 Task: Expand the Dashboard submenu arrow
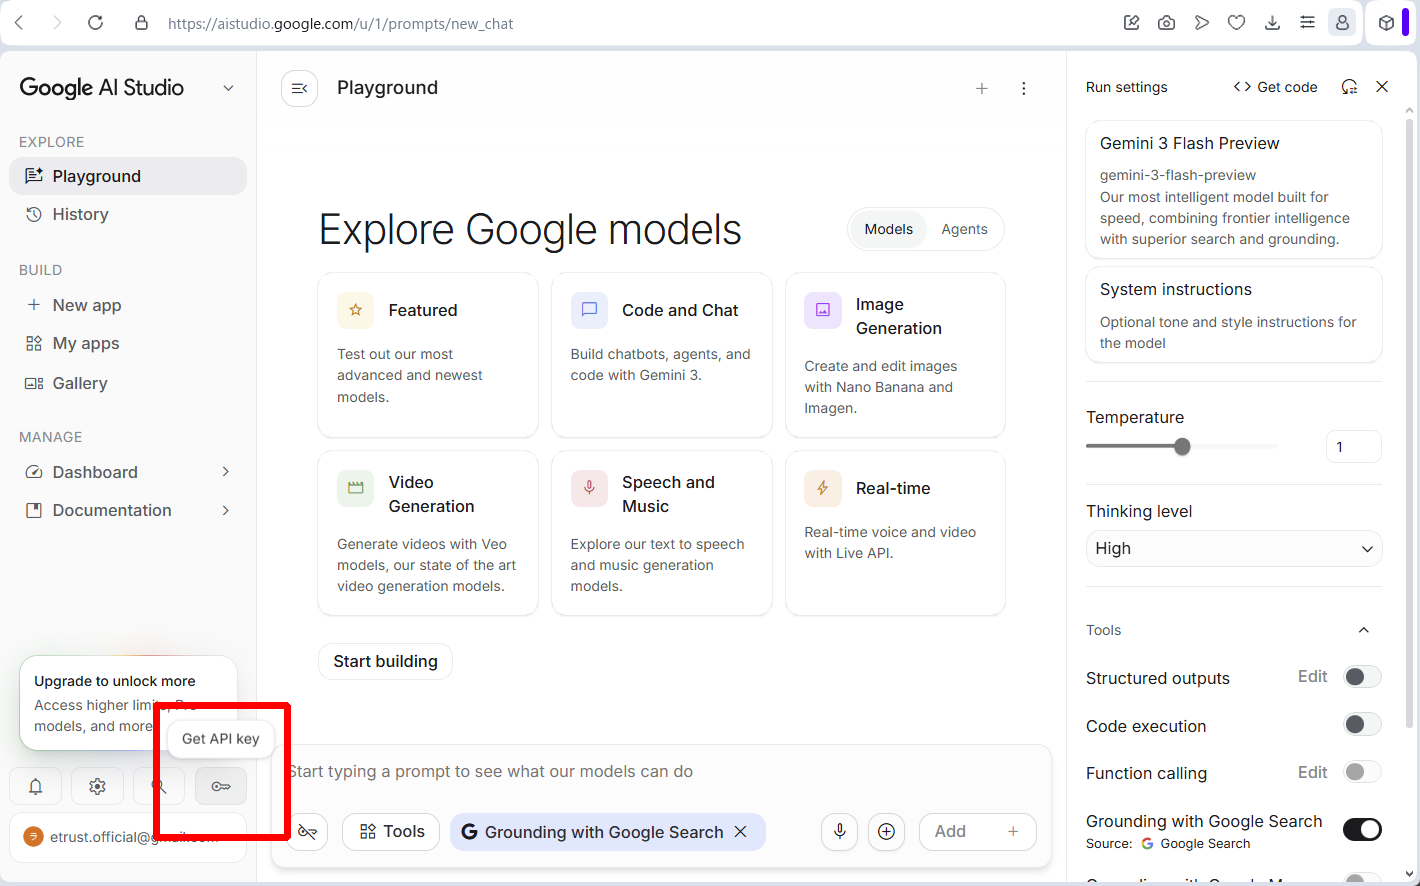pos(226,472)
